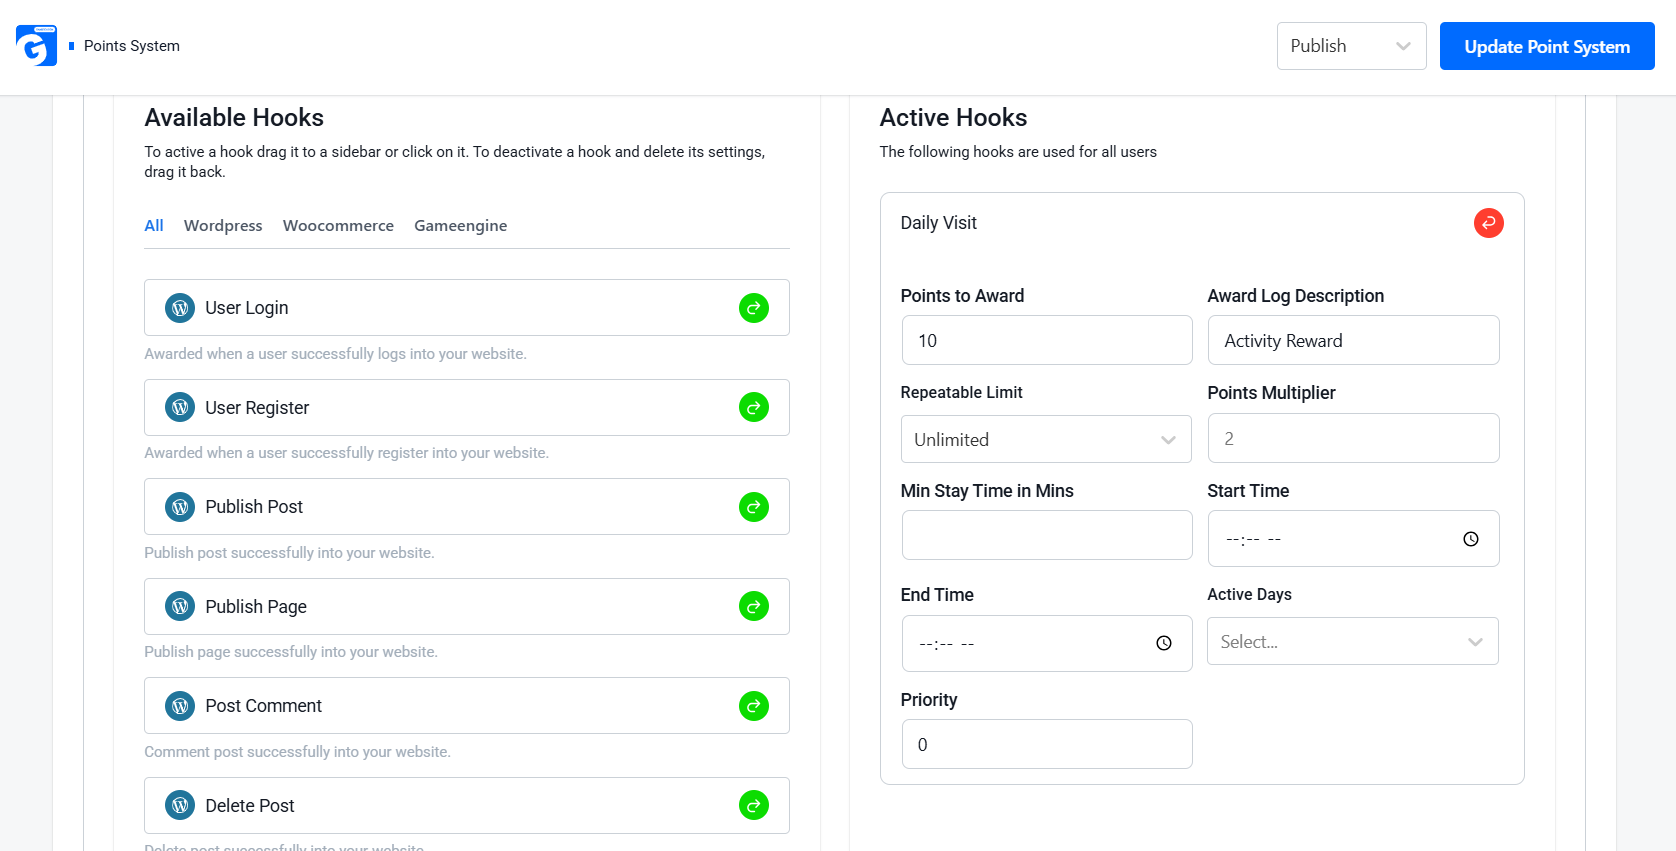Switch to the Woocommerce hooks tab
This screenshot has height=851, width=1676.
(x=338, y=226)
